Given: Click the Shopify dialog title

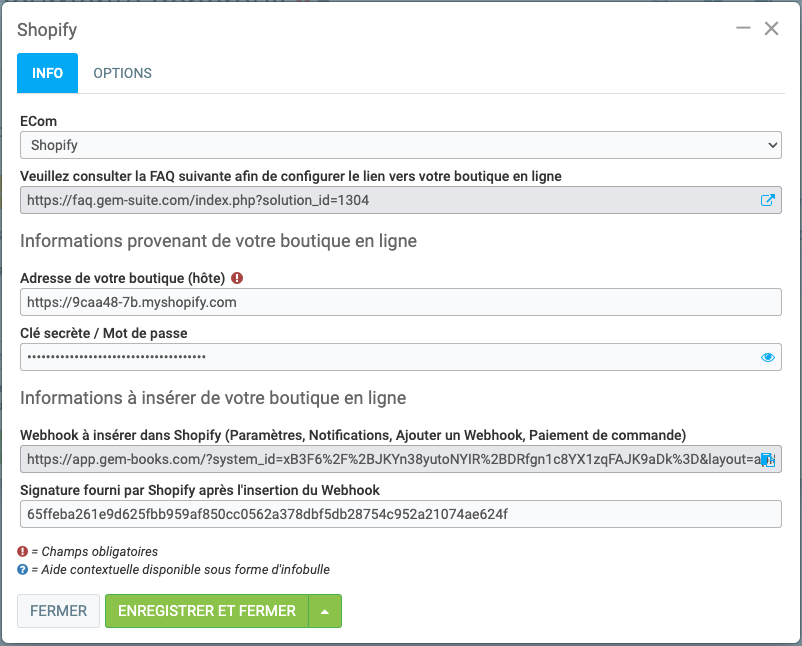Looking at the screenshot, I should point(47,30).
